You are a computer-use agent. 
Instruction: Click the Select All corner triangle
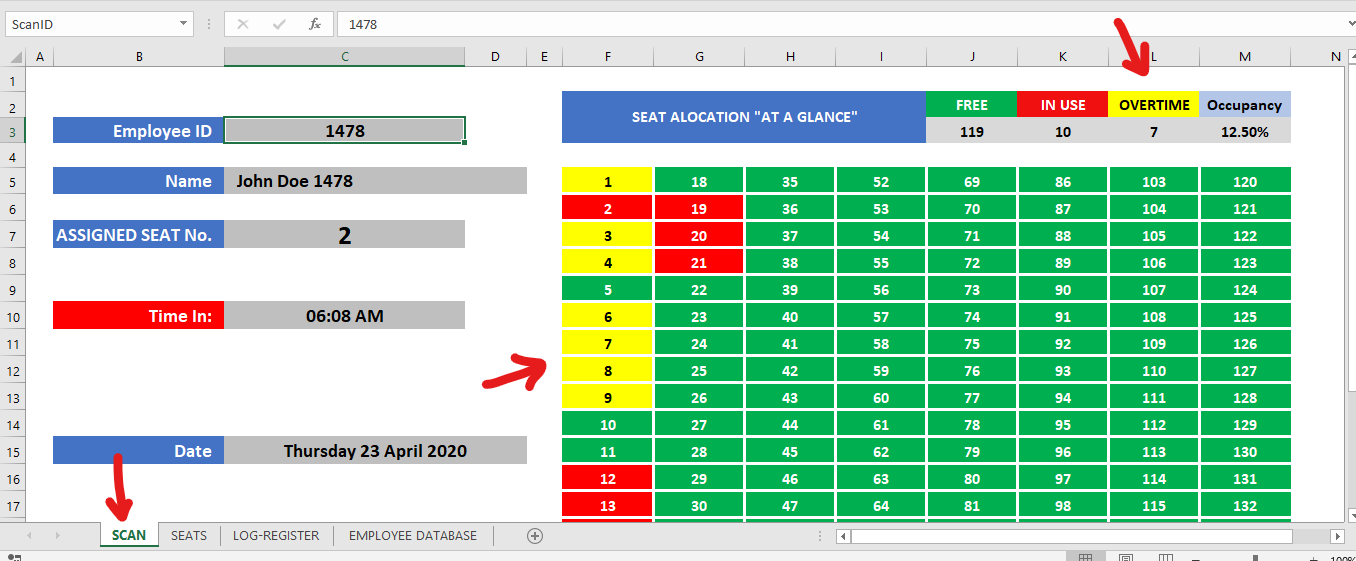(x=14, y=57)
